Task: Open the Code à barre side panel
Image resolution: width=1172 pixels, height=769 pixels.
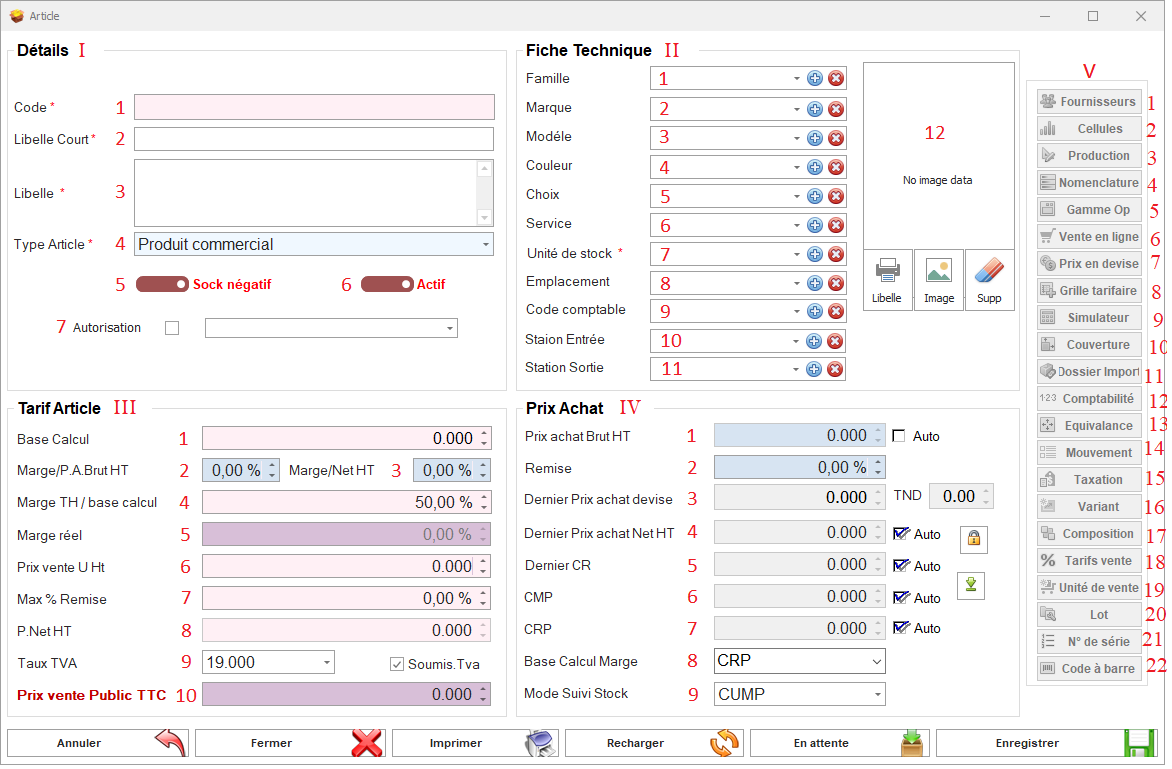Action: click(1088, 669)
